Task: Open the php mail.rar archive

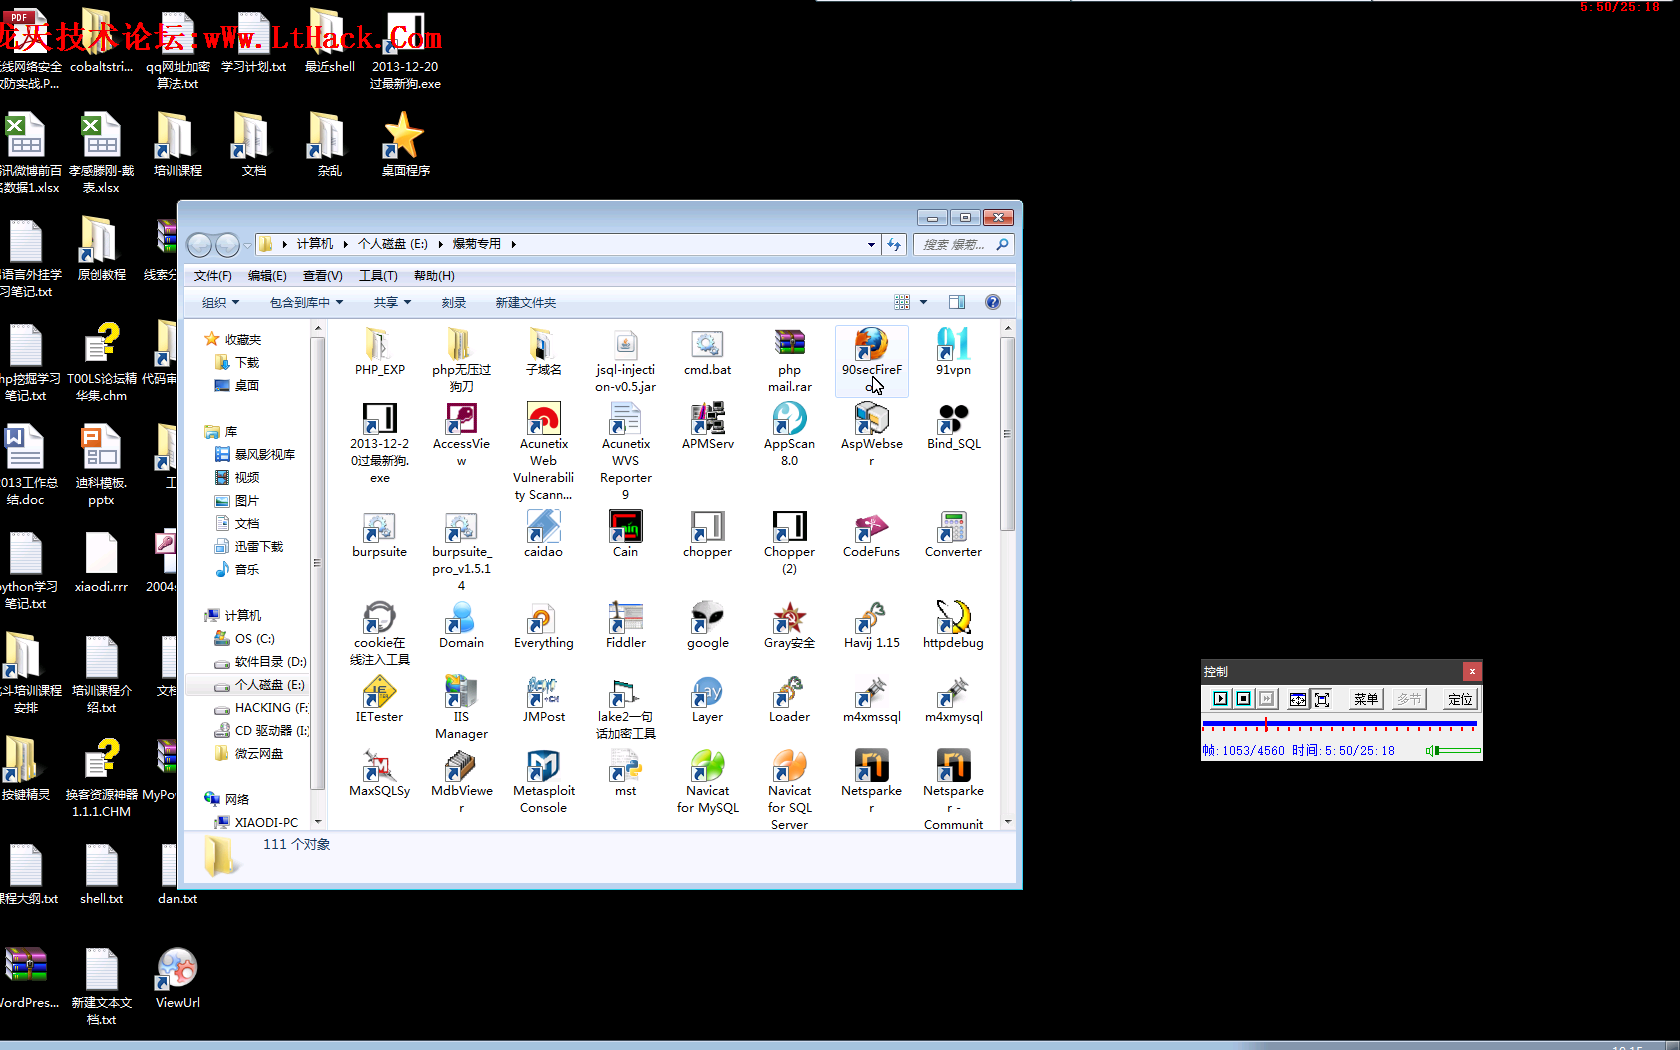Action: pyautogui.click(x=789, y=360)
